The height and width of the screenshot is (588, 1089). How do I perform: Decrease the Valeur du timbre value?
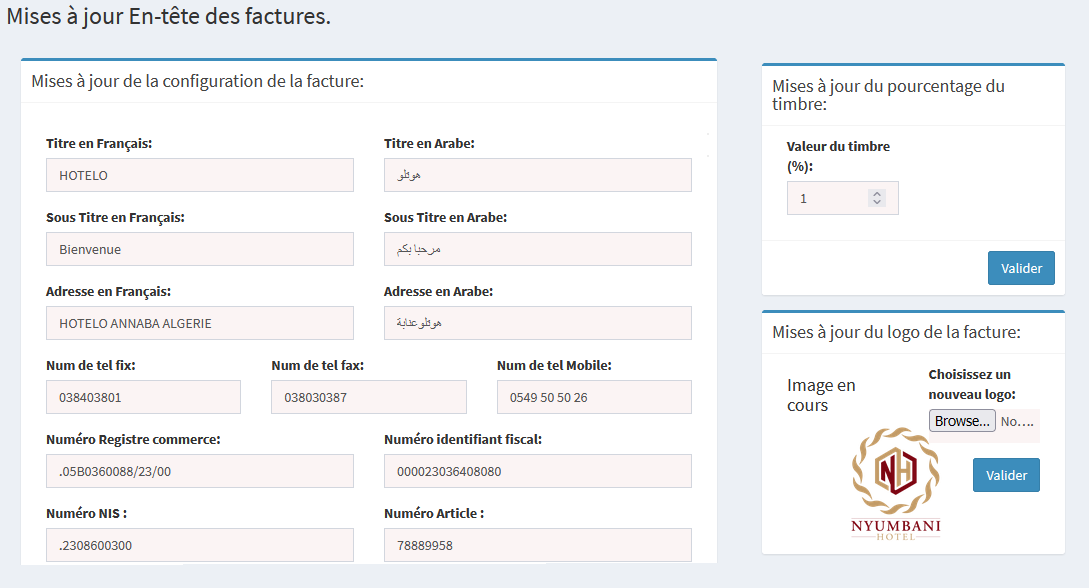point(877,203)
